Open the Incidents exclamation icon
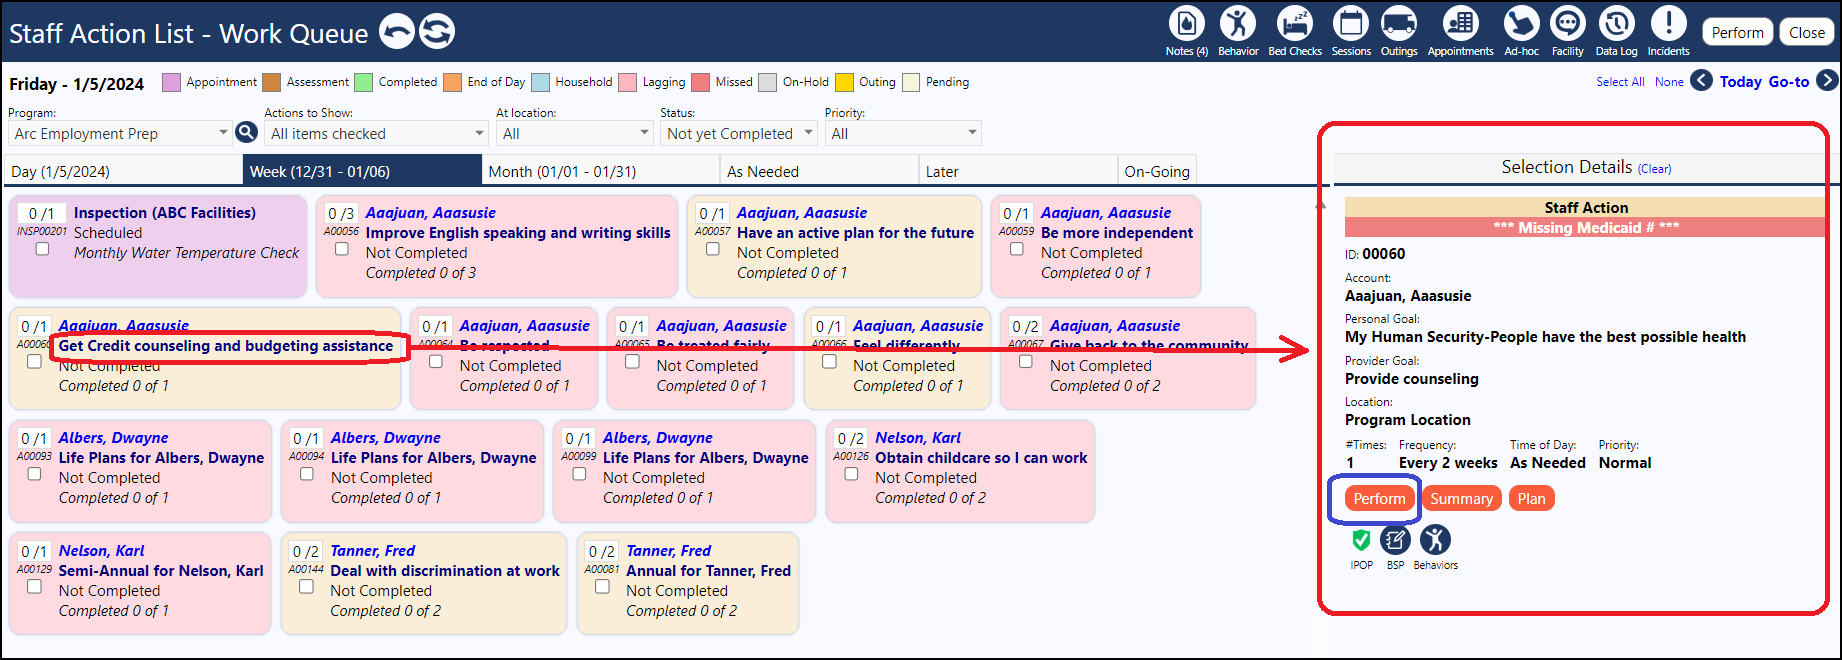 click(1668, 23)
